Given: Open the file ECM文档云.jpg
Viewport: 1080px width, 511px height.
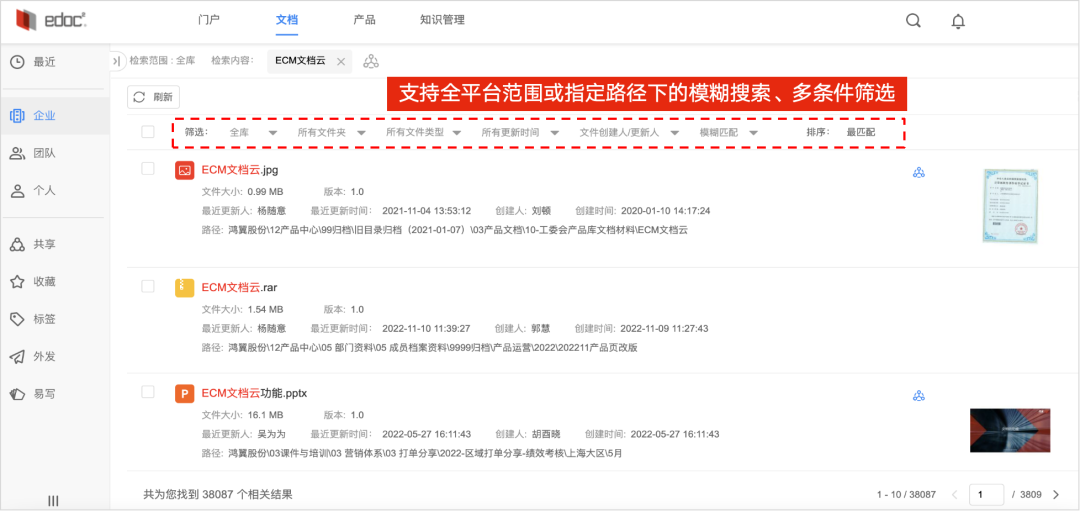Looking at the screenshot, I should (240, 169).
